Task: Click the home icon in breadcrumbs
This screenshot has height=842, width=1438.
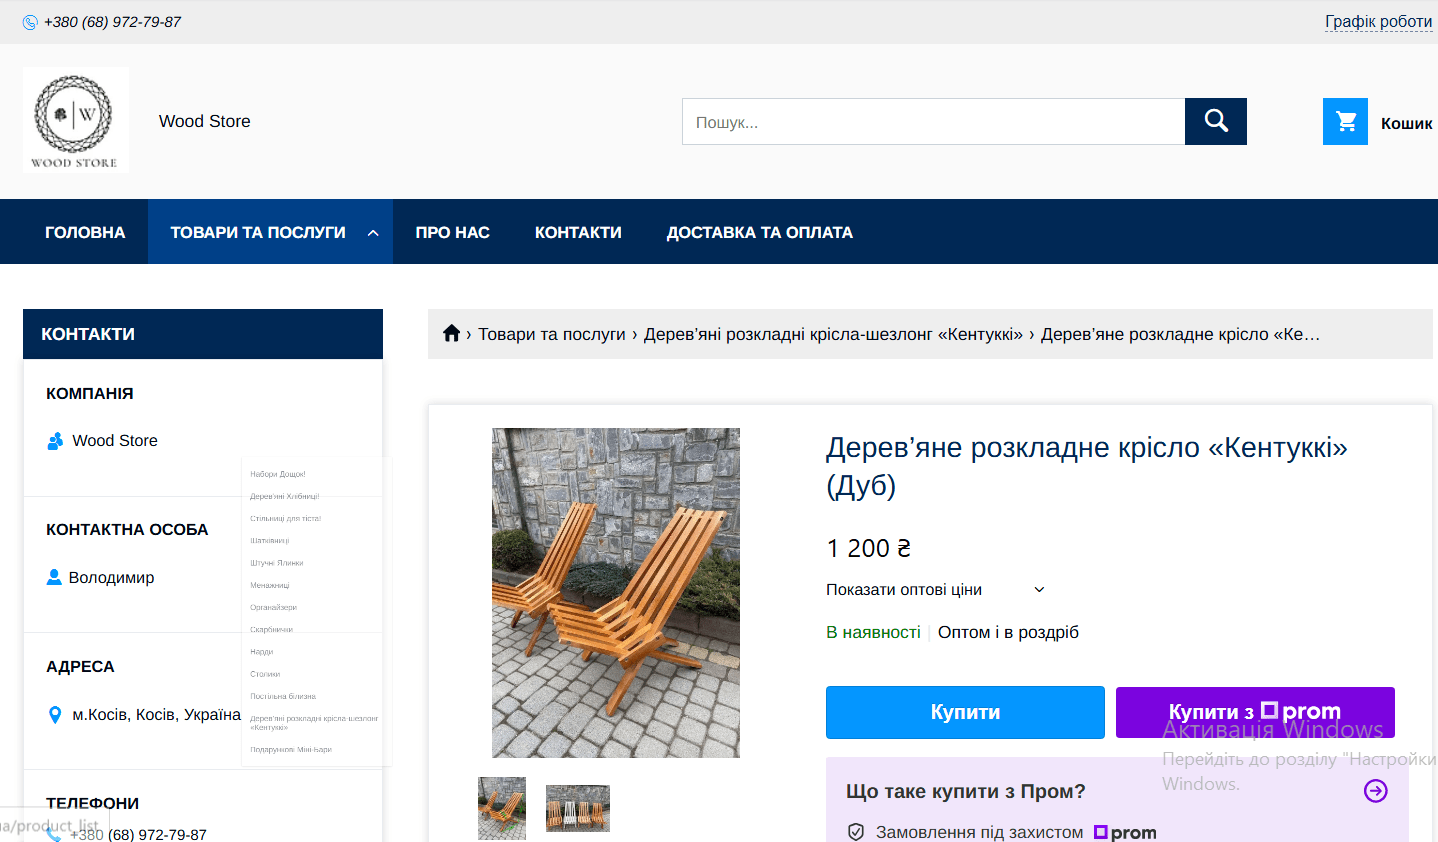Action: pos(451,334)
